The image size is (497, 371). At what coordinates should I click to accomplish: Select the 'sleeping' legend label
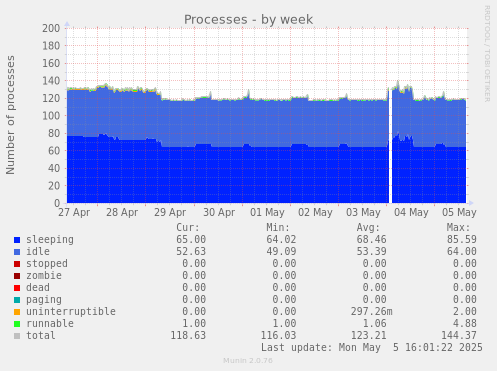click(50, 240)
